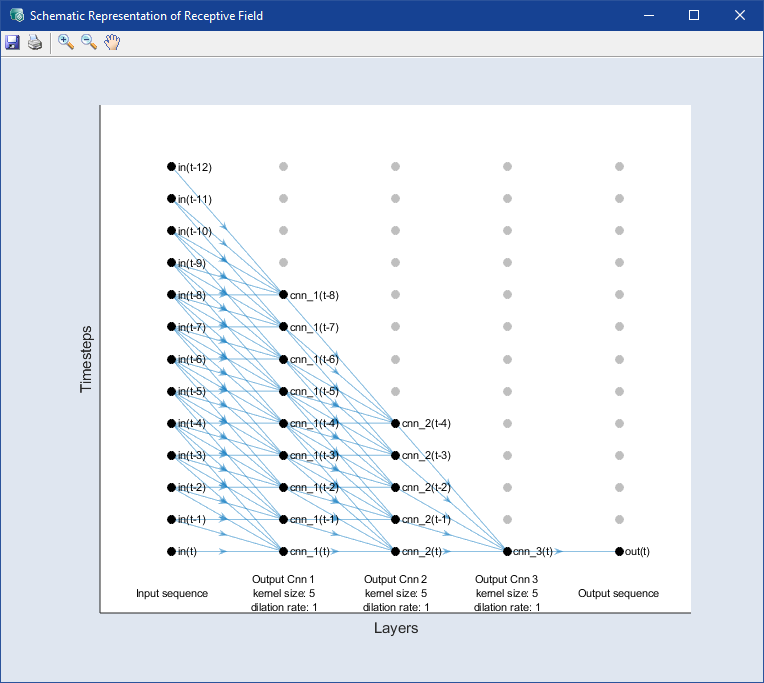Click the cnn_3(t) node
The image size is (764, 683).
[507, 551]
